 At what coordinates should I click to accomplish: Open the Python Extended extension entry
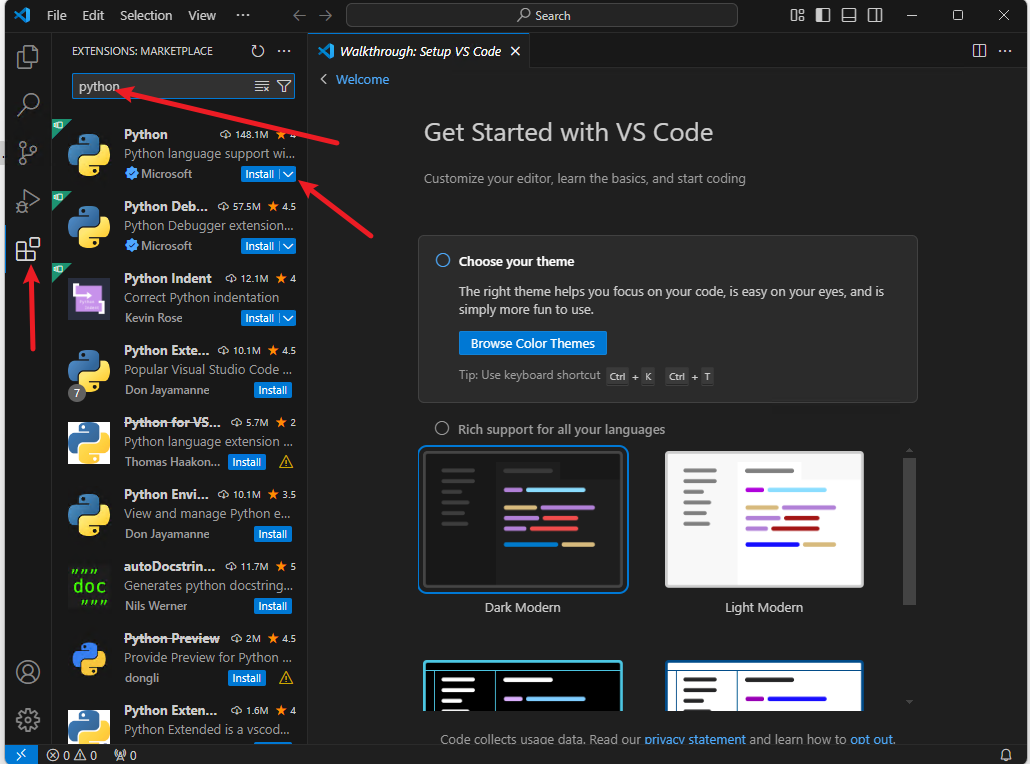click(x=179, y=723)
